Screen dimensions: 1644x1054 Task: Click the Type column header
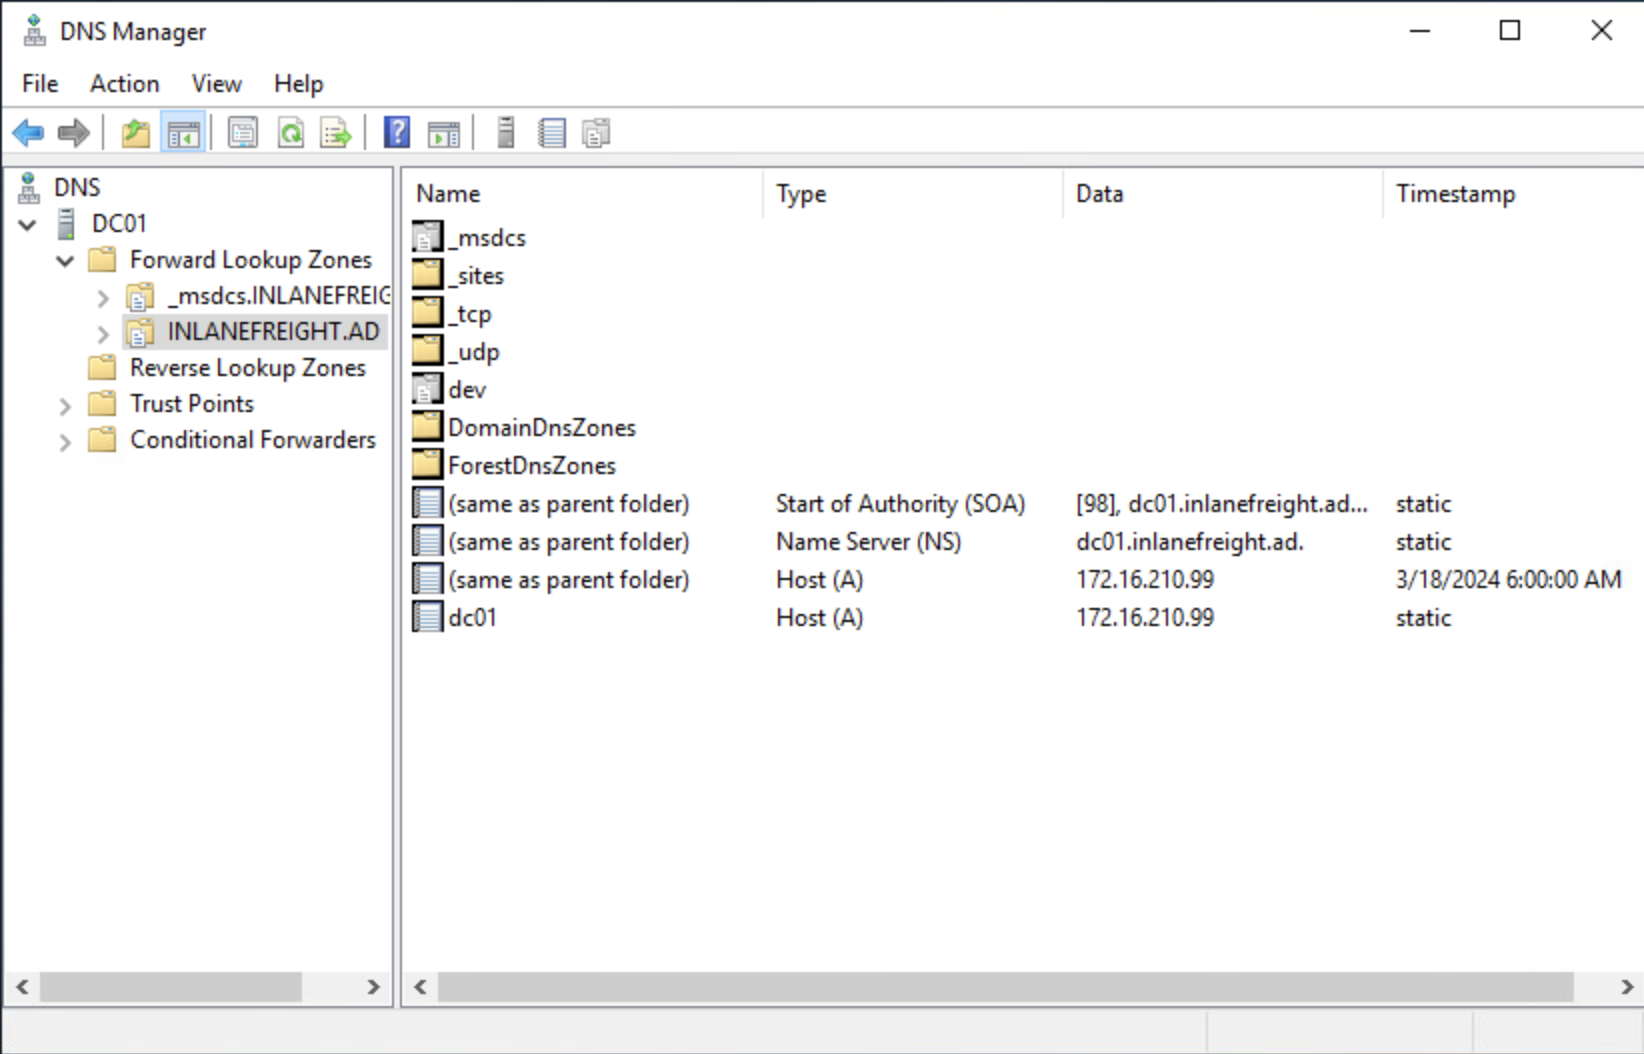pyautogui.click(x=801, y=194)
